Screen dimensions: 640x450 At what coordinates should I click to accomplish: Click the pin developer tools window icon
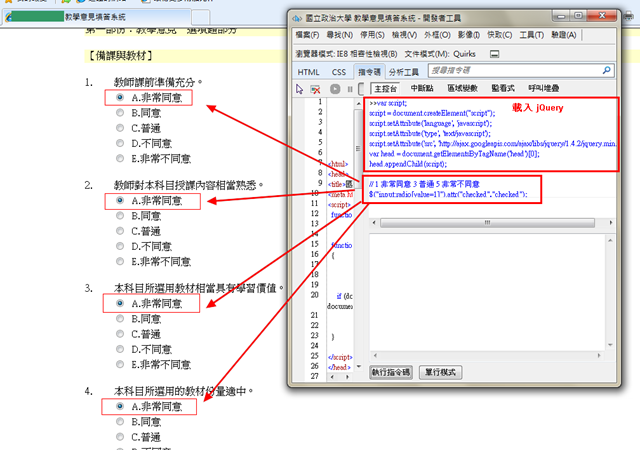(x=494, y=54)
